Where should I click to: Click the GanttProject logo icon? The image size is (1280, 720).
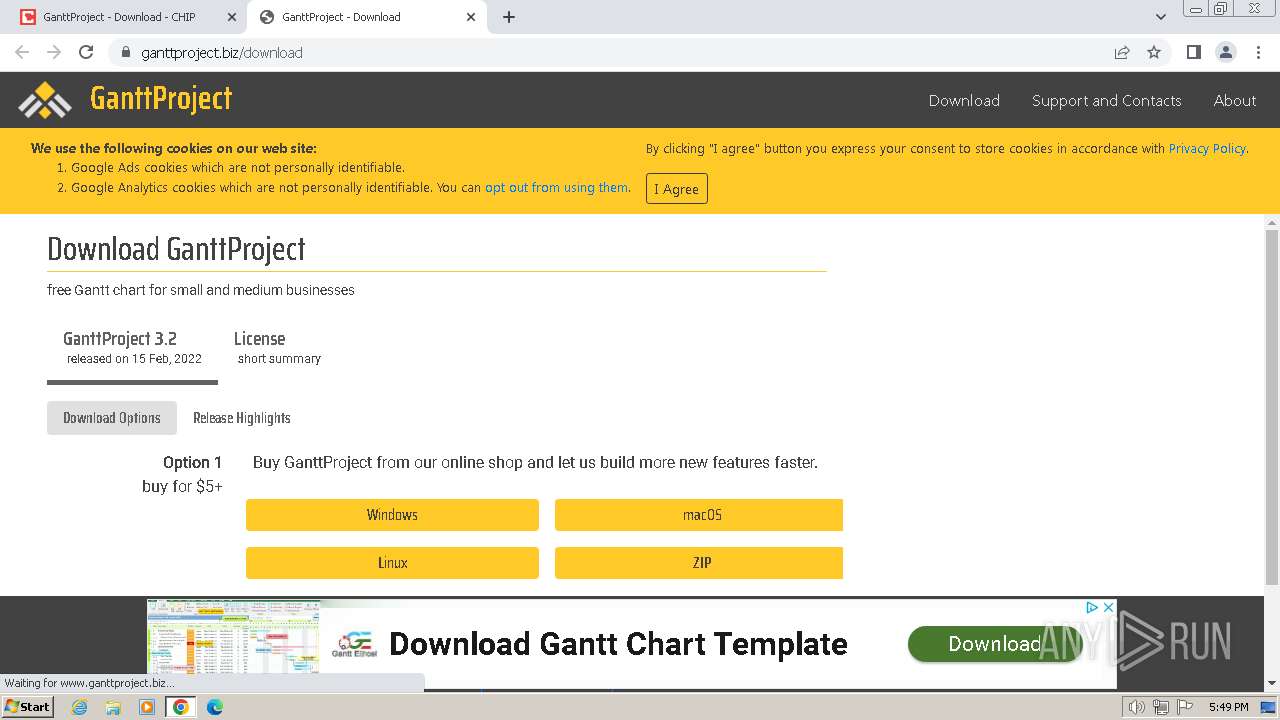coord(45,99)
